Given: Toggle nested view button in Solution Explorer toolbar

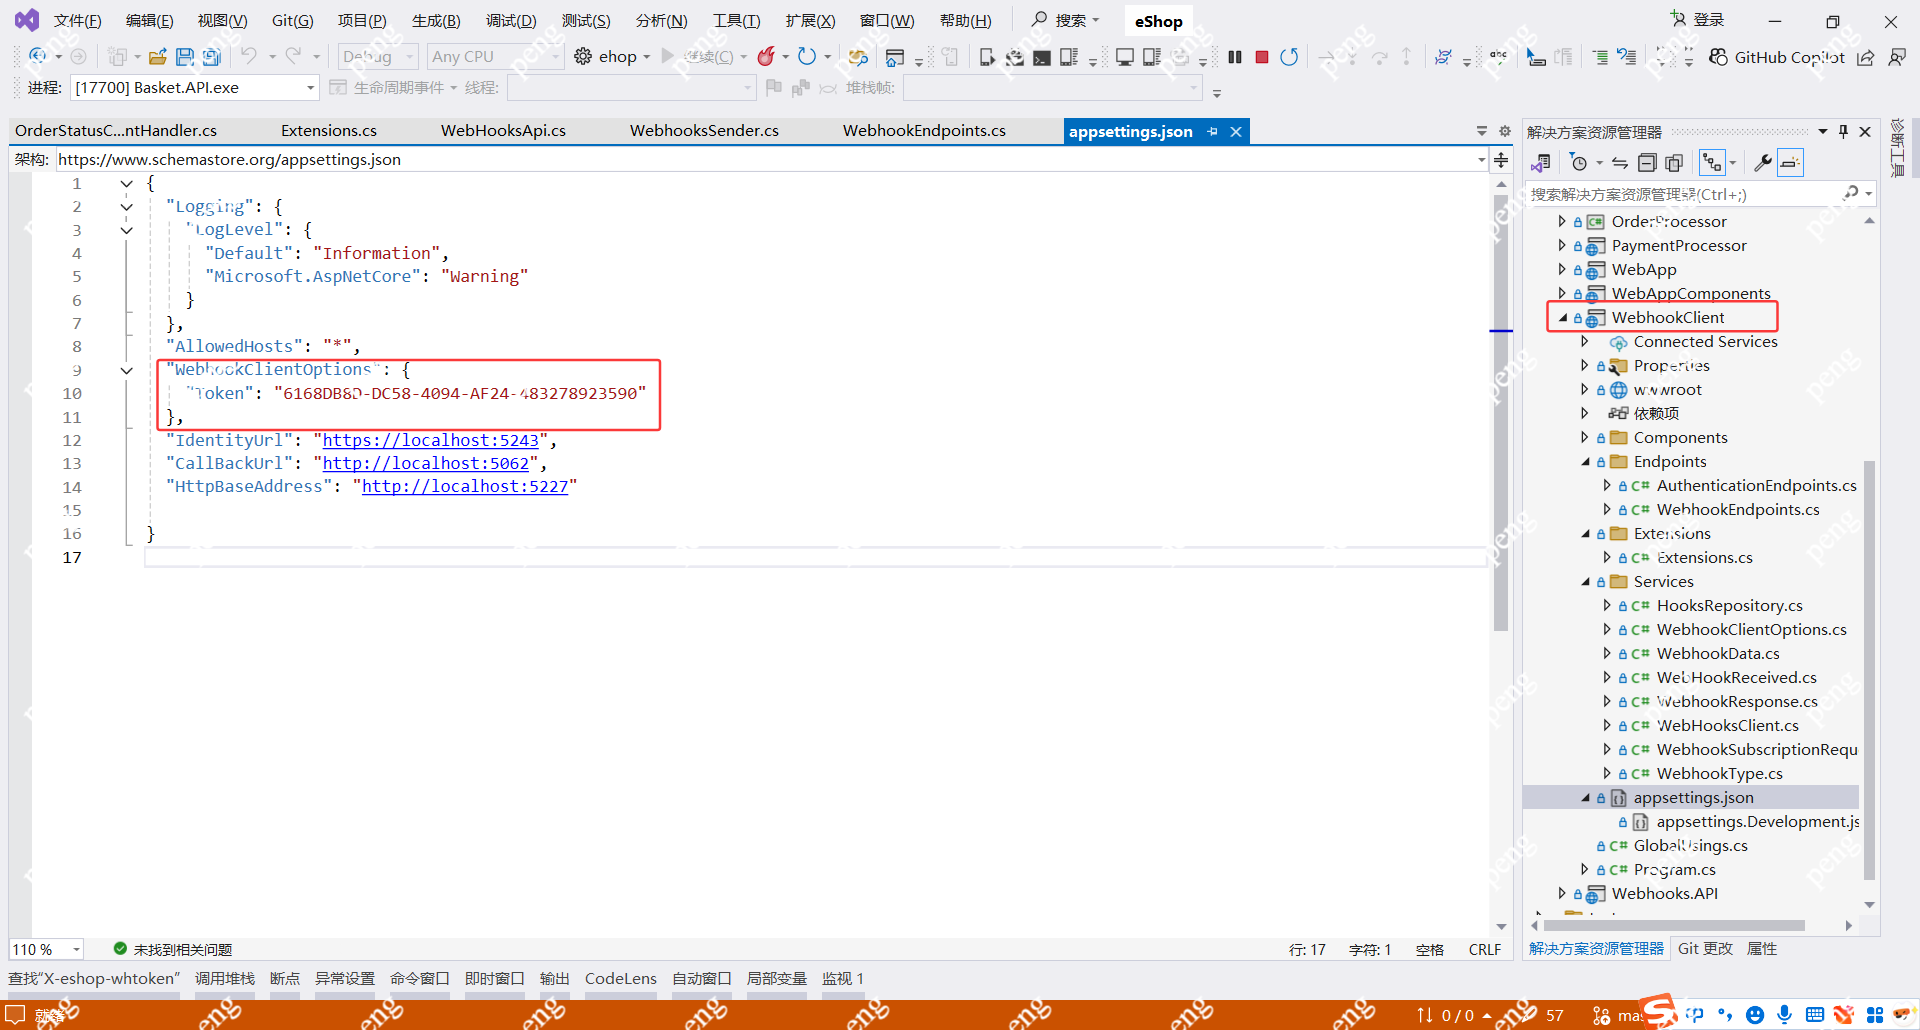Looking at the screenshot, I should pyautogui.click(x=1712, y=163).
